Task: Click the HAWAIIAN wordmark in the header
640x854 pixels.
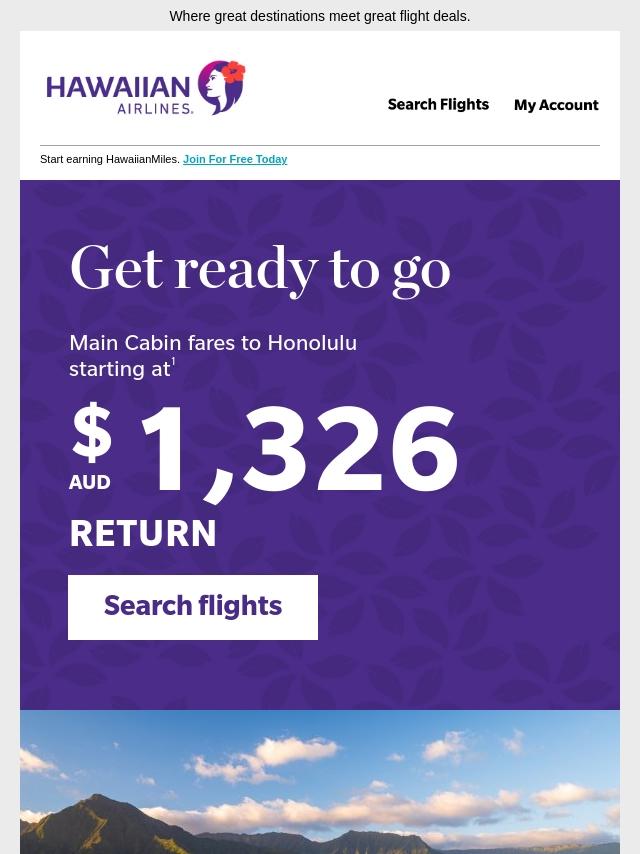Action: click(x=118, y=87)
